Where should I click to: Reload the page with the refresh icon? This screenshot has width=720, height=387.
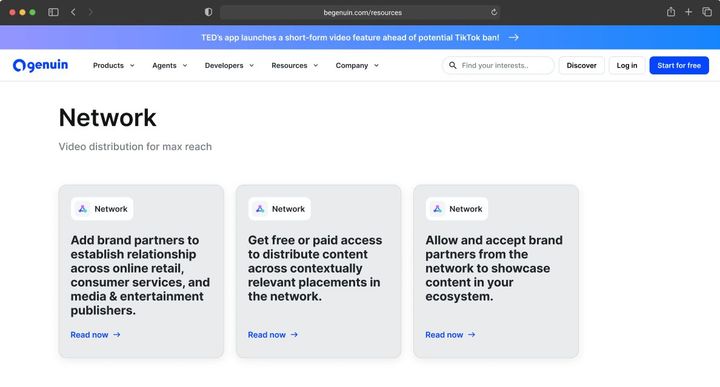pyautogui.click(x=494, y=12)
